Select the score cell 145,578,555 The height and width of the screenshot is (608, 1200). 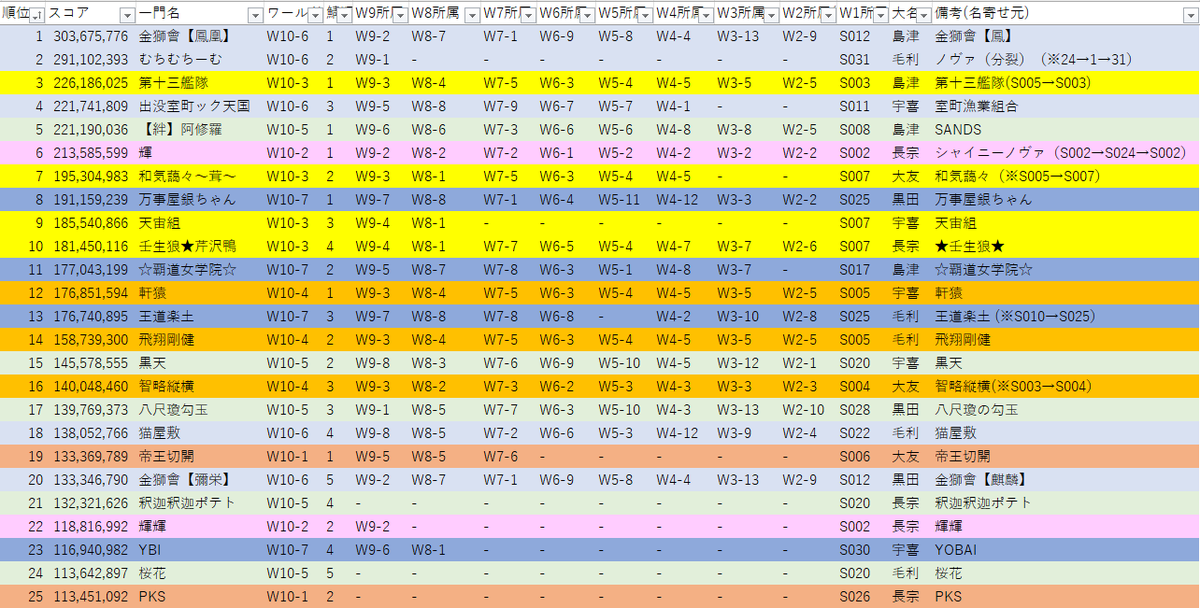pyautogui.click(x=89, y=362)
